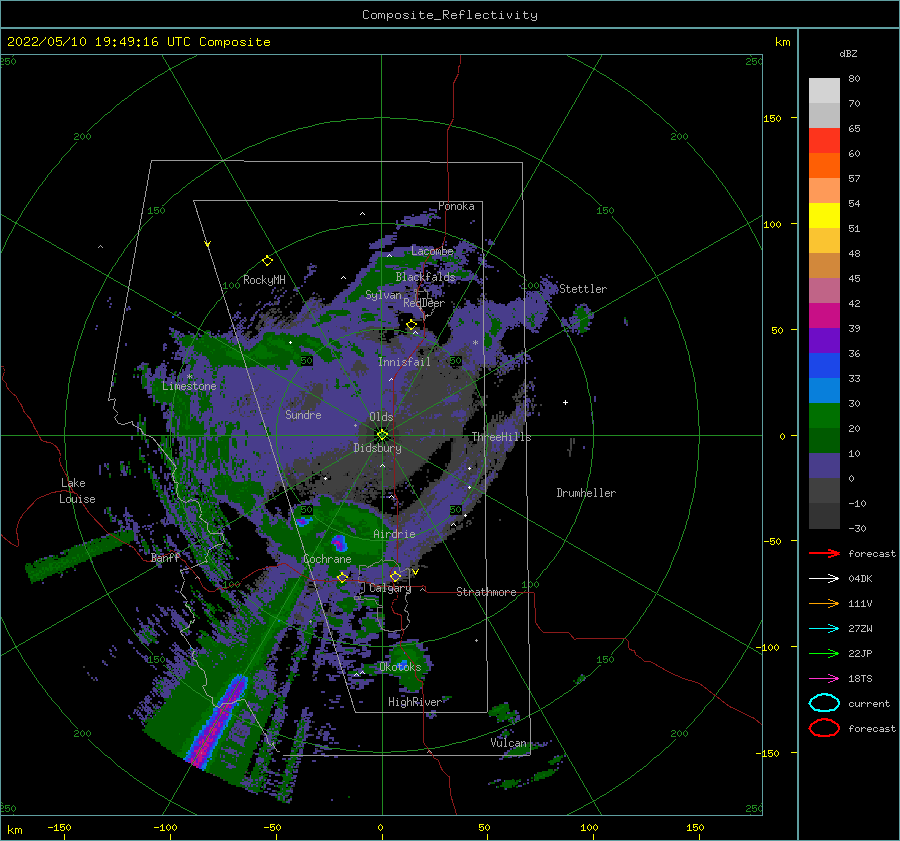The width and height of the screenshot is (900, 841).
Task: Click the long magenta reflectivity streak in the southwest
Action: pyautogui.click(x=218, y=721)
